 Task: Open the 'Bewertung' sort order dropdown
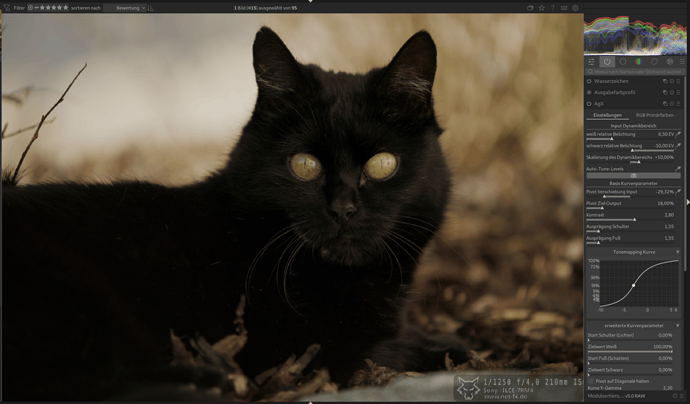tap(131, 7)
